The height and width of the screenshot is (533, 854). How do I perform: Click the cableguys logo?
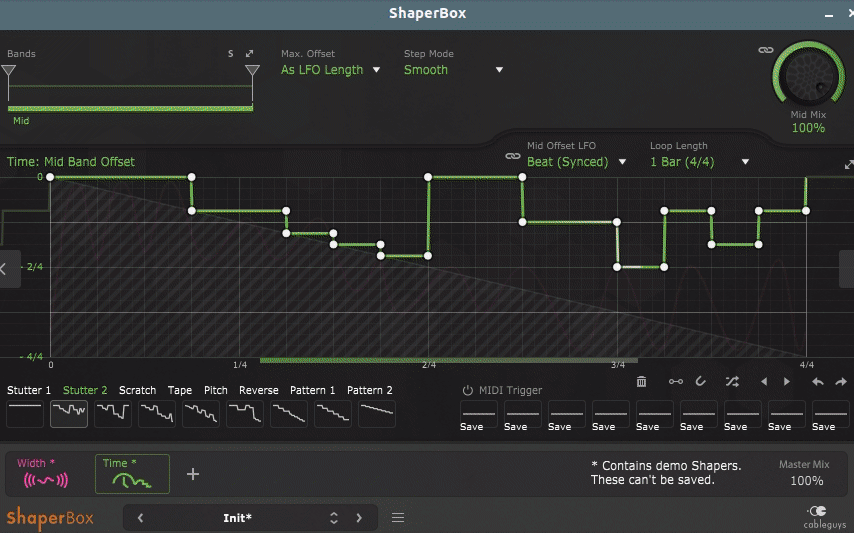tap(825, 518)
